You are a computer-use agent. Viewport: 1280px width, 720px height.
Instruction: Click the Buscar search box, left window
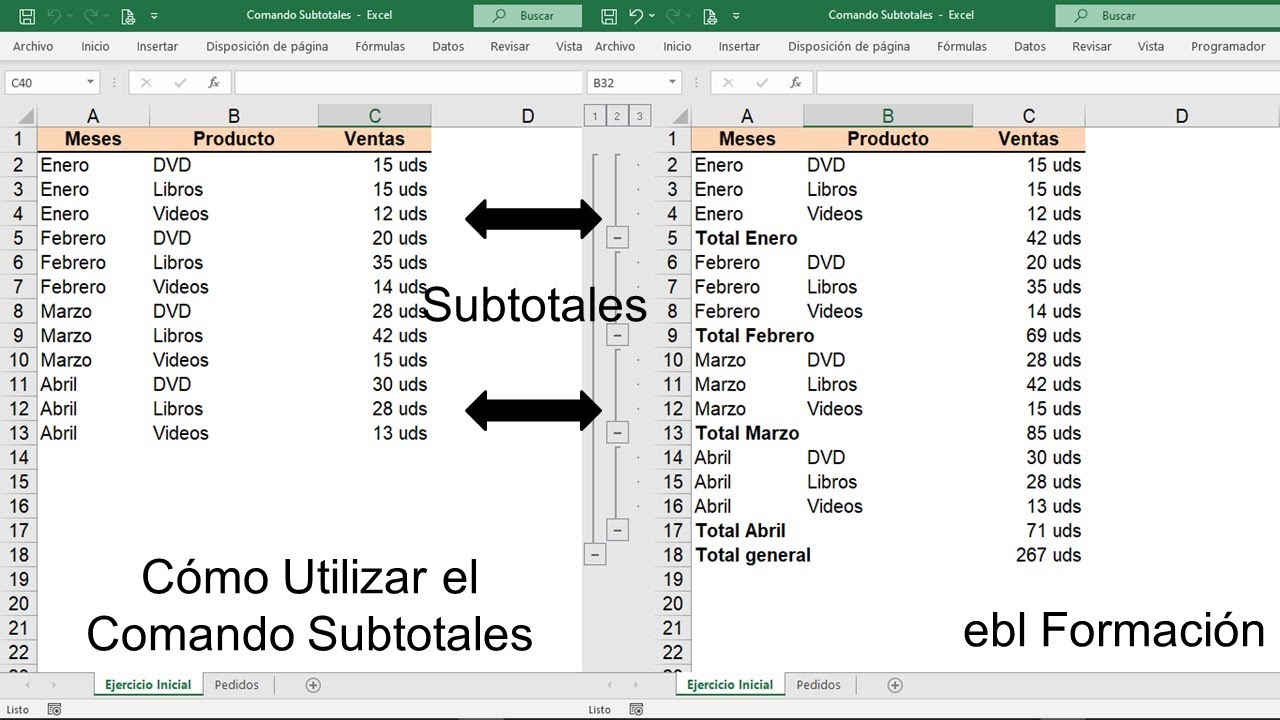pyautogui.click(x=527, y=16)
